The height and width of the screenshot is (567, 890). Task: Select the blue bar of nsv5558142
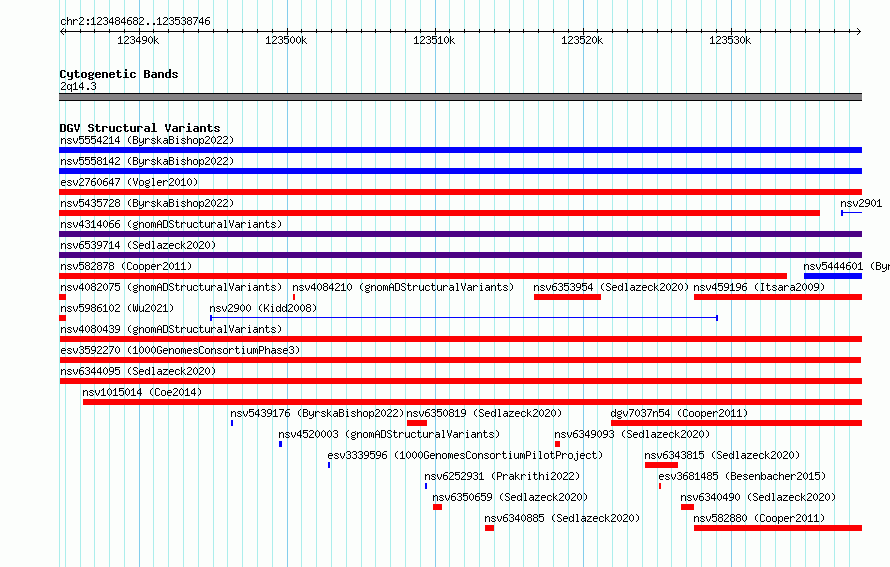point(460,171)
